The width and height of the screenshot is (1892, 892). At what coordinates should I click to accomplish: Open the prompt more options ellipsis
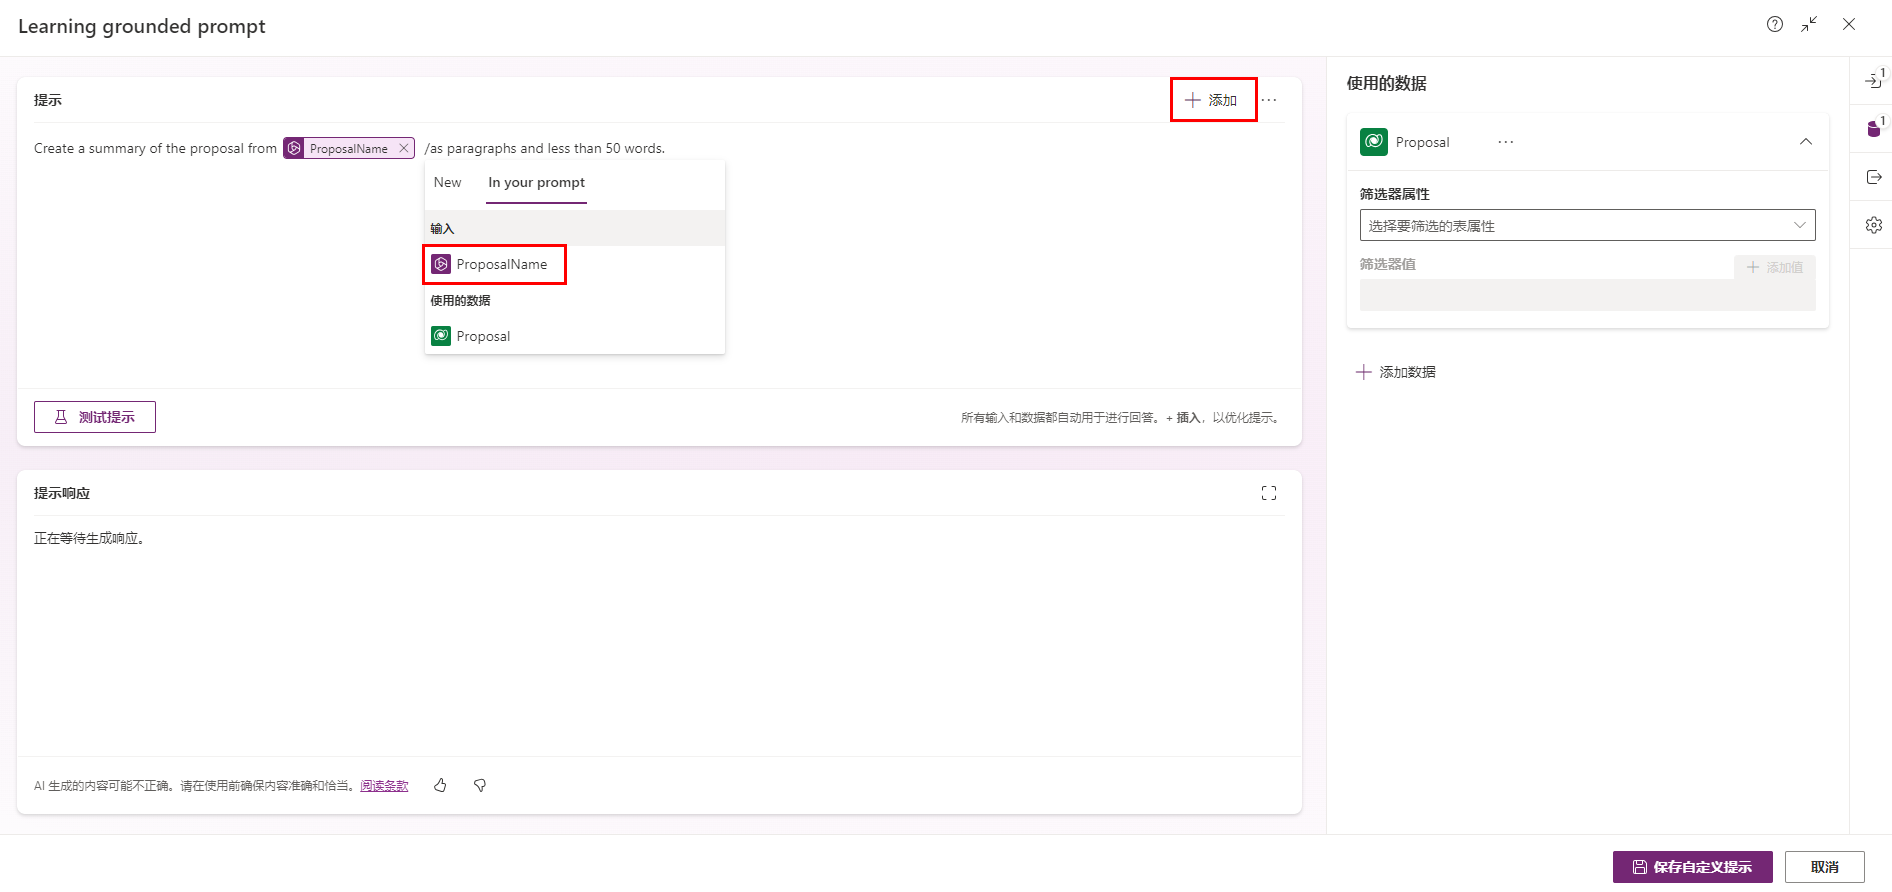[x=1269, y=100]
